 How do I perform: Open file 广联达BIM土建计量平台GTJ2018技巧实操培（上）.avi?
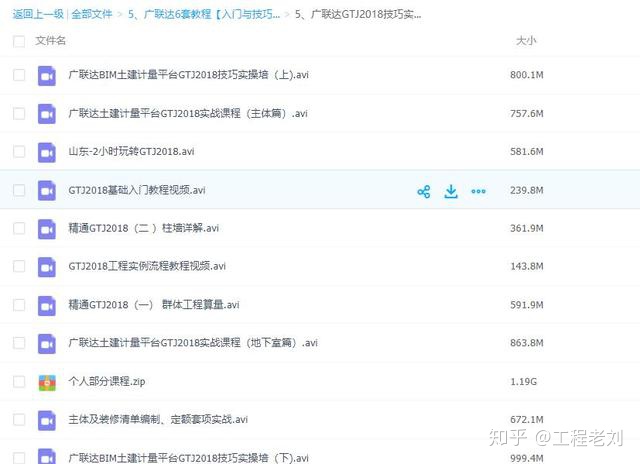coord(189,75)
